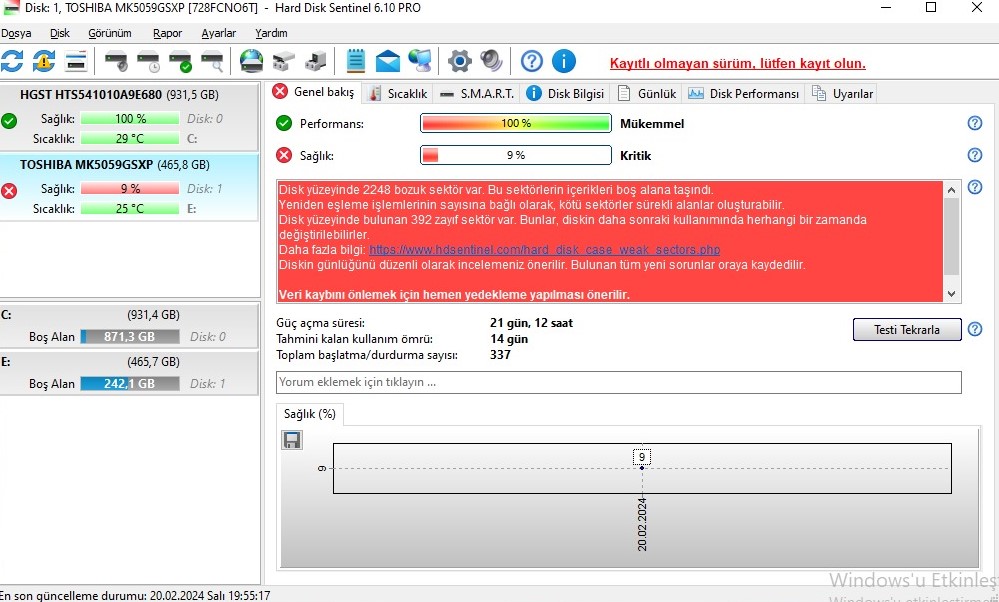Screen dimensions: 999x602
Task: Click the 20.02.2024 date label on graph
Action: 642,524
